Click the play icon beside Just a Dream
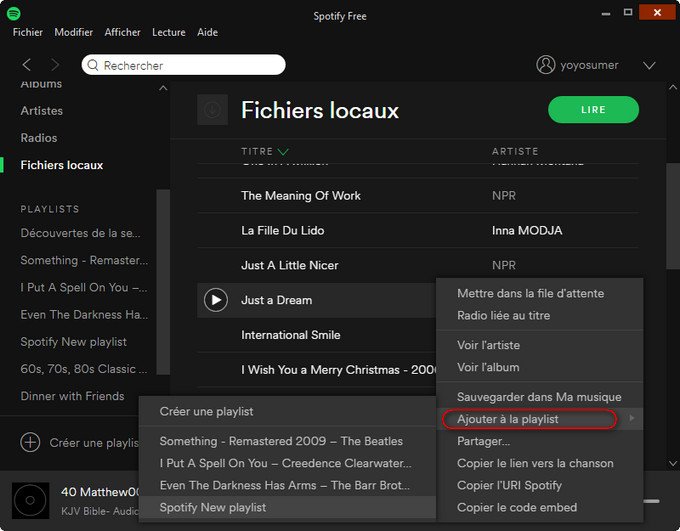680x531 pixels. [x=215, y=300]
